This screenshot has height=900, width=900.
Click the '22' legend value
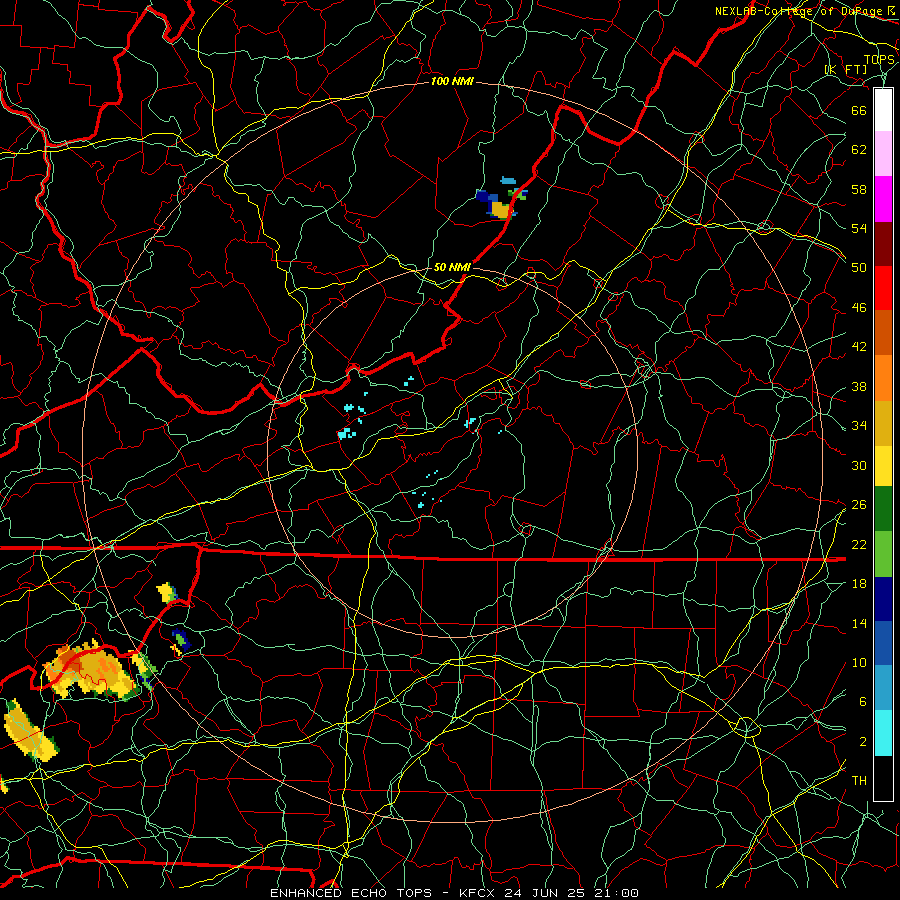click(859, 545)
